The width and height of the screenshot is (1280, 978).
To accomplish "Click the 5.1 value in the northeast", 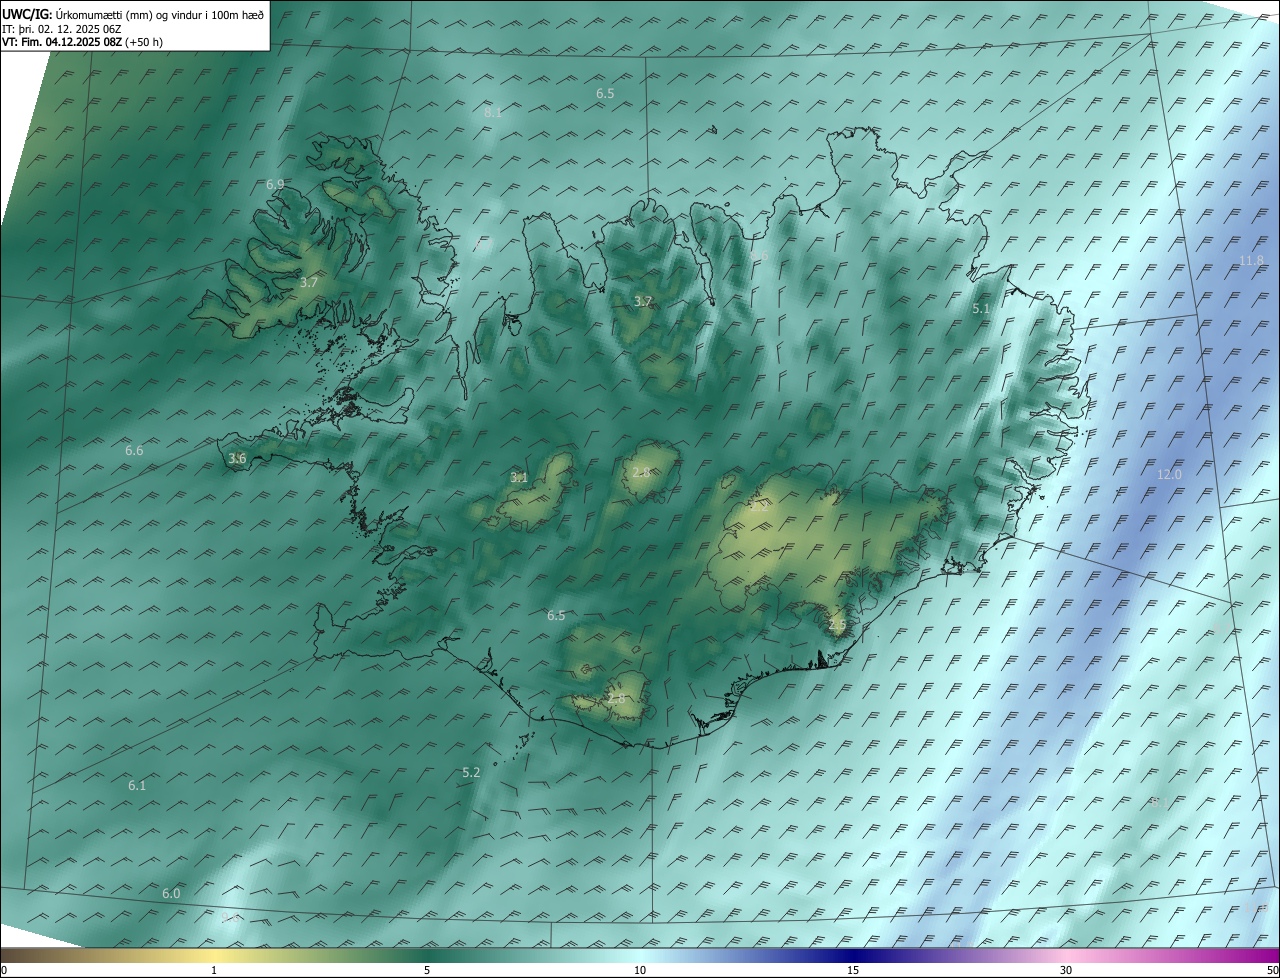I will (x=981, y=310).
